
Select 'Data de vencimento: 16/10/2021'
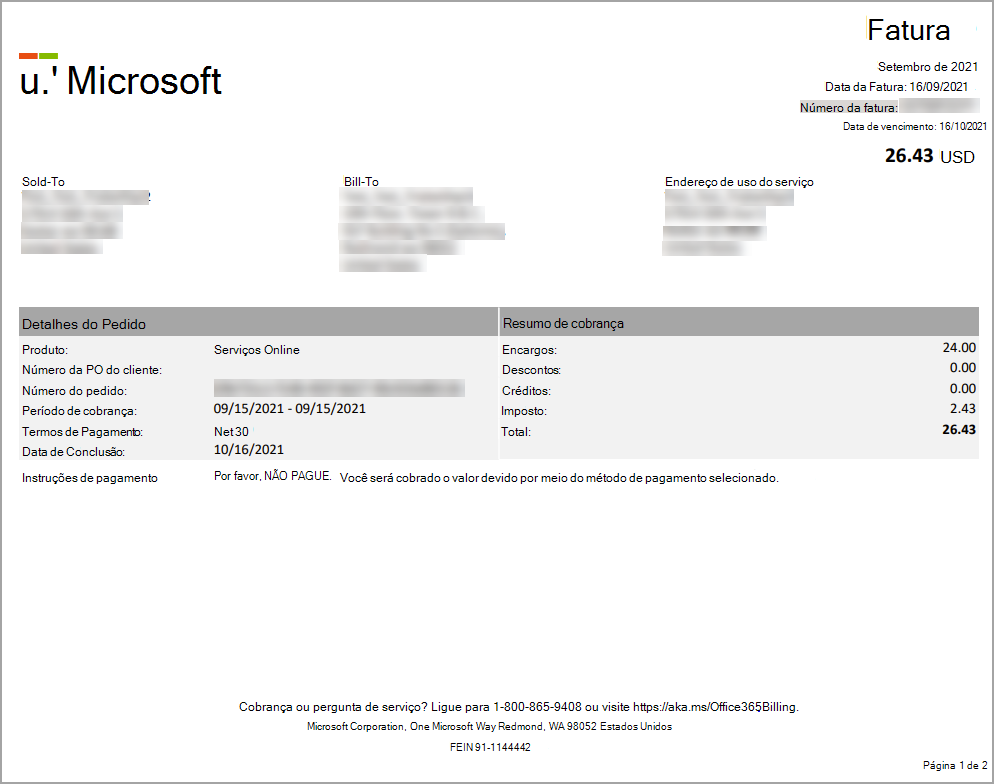915,126
